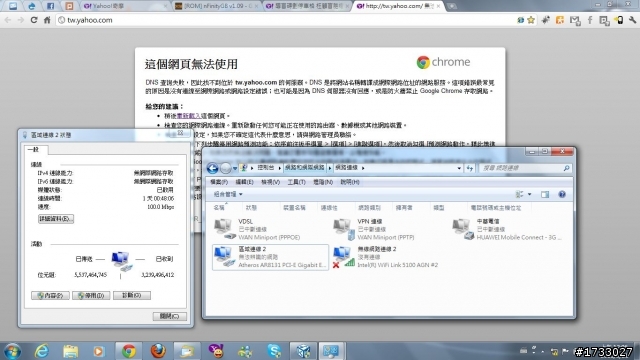
Task: Select the VDSL connection item
Action: point(270,229)
